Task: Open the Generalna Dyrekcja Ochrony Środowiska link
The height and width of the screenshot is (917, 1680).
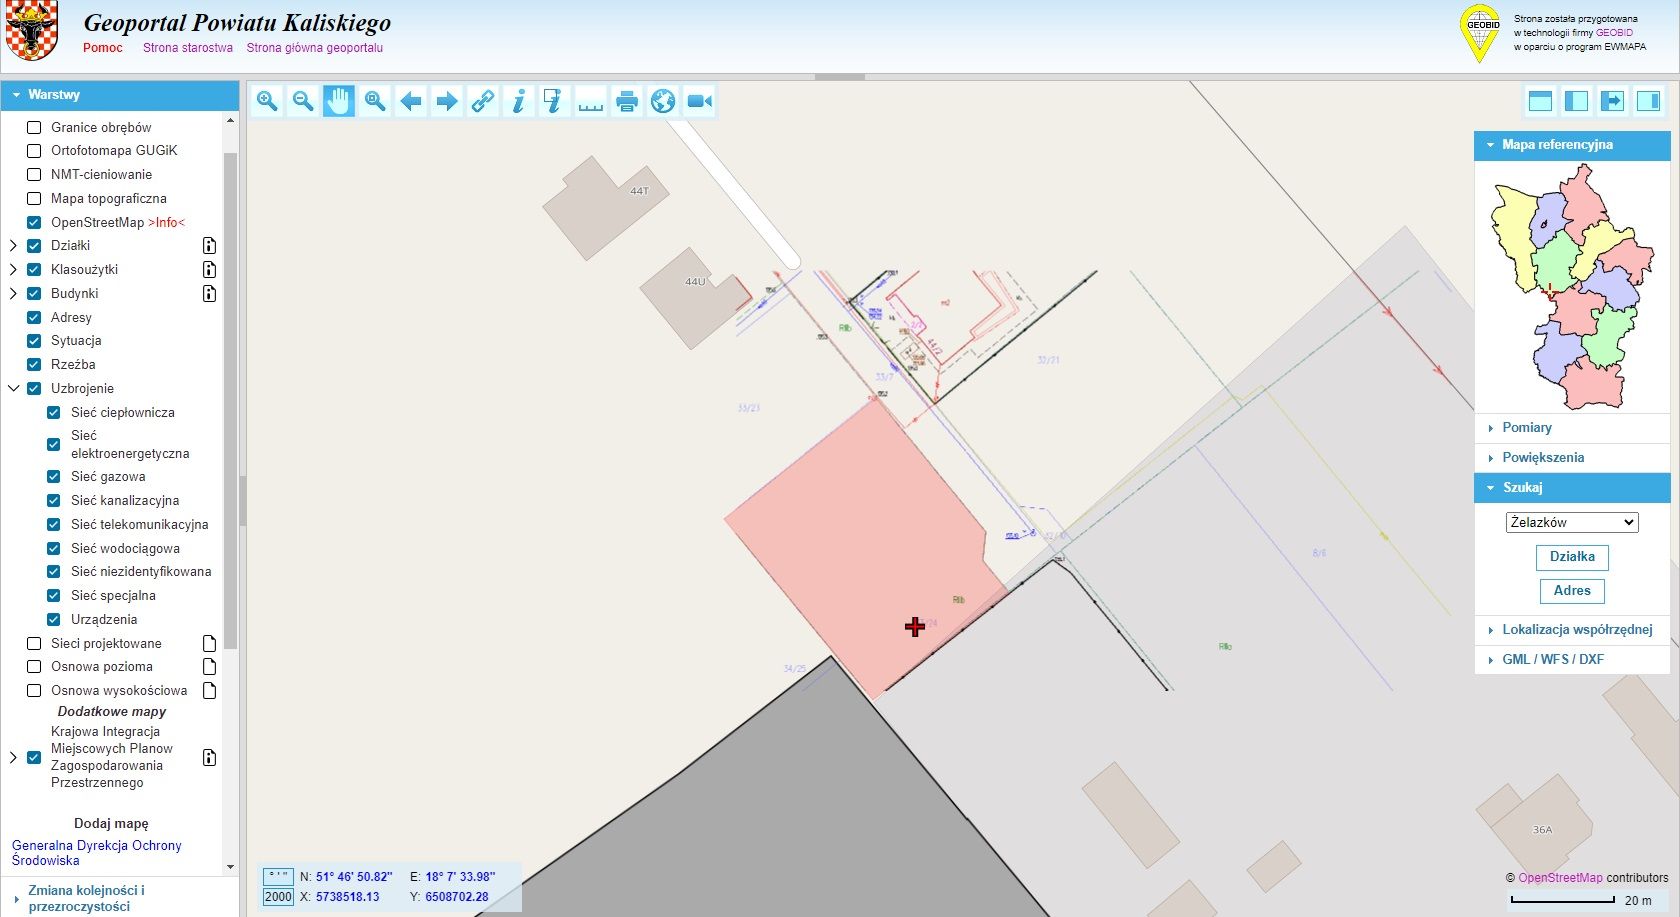Action: pos(97,853)
